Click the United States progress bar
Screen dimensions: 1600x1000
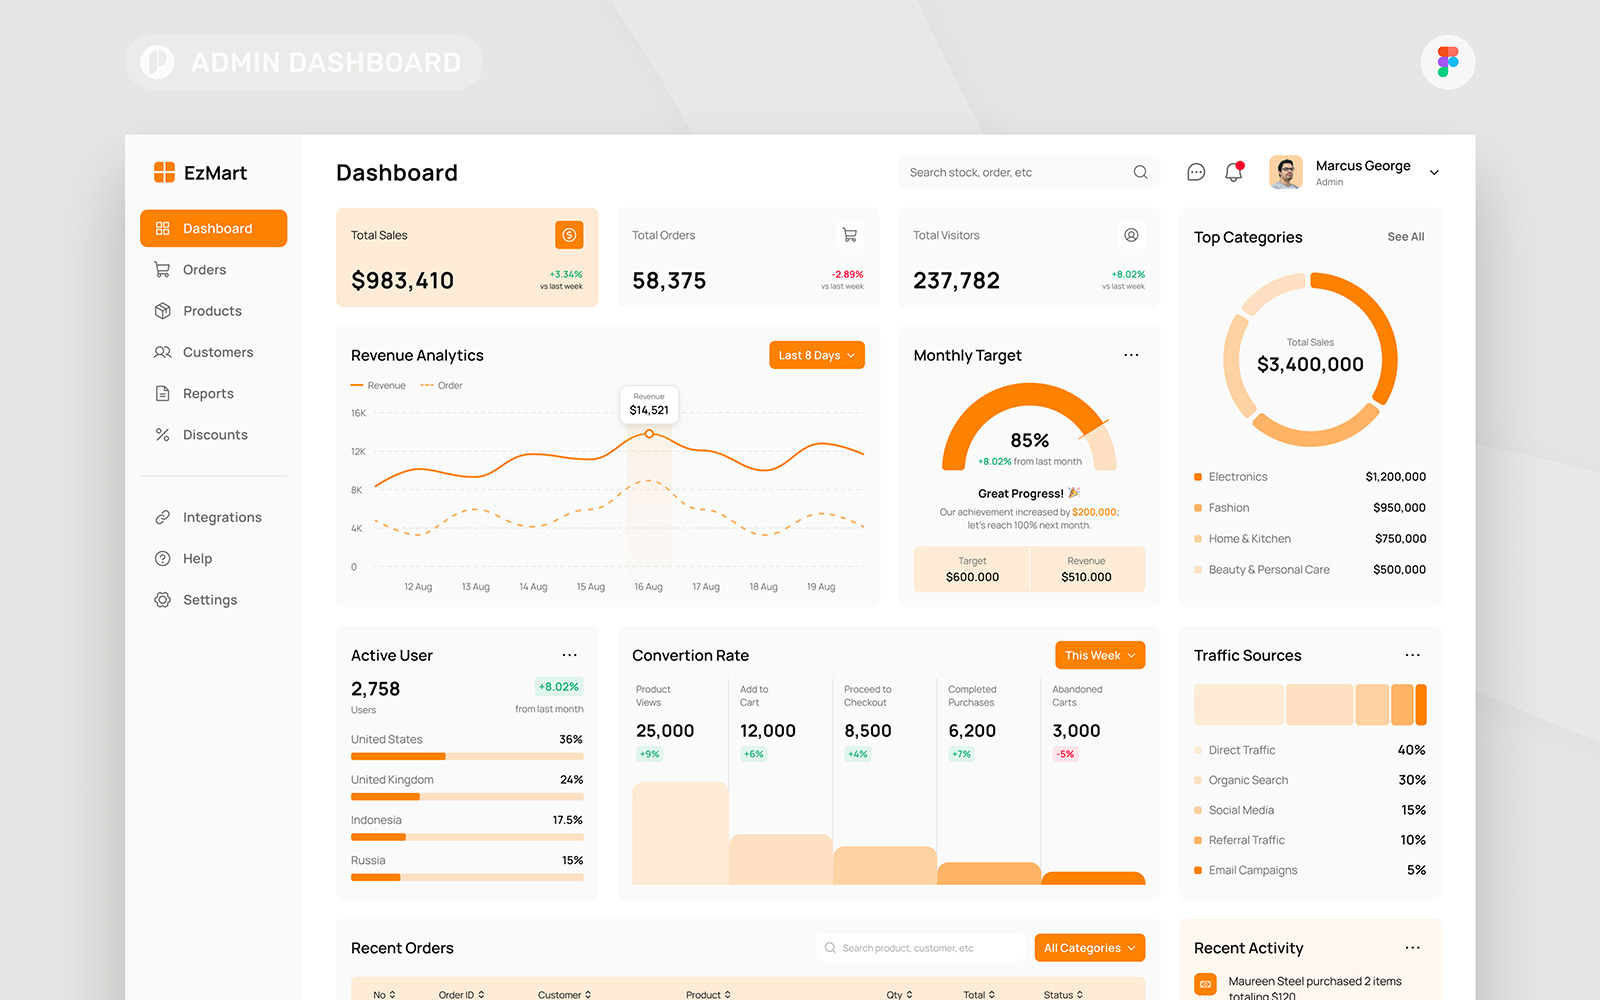467,756
